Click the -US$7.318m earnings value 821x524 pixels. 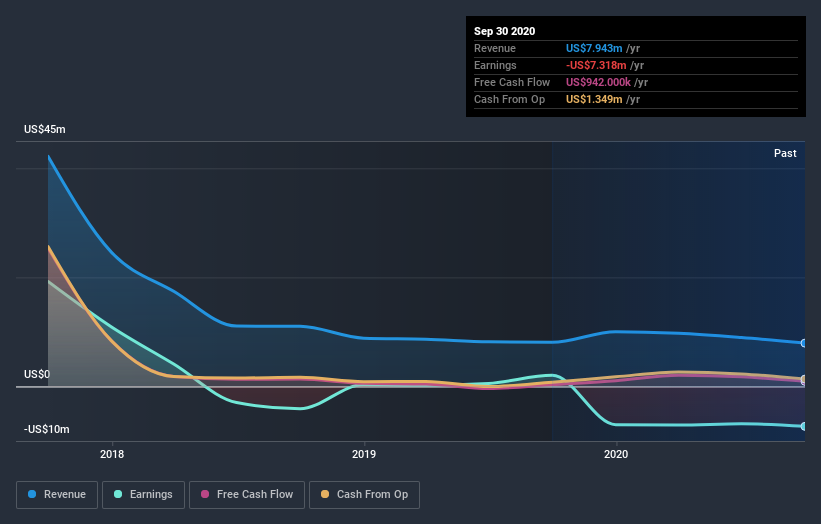pyautogui.click(x=596, y=65)
